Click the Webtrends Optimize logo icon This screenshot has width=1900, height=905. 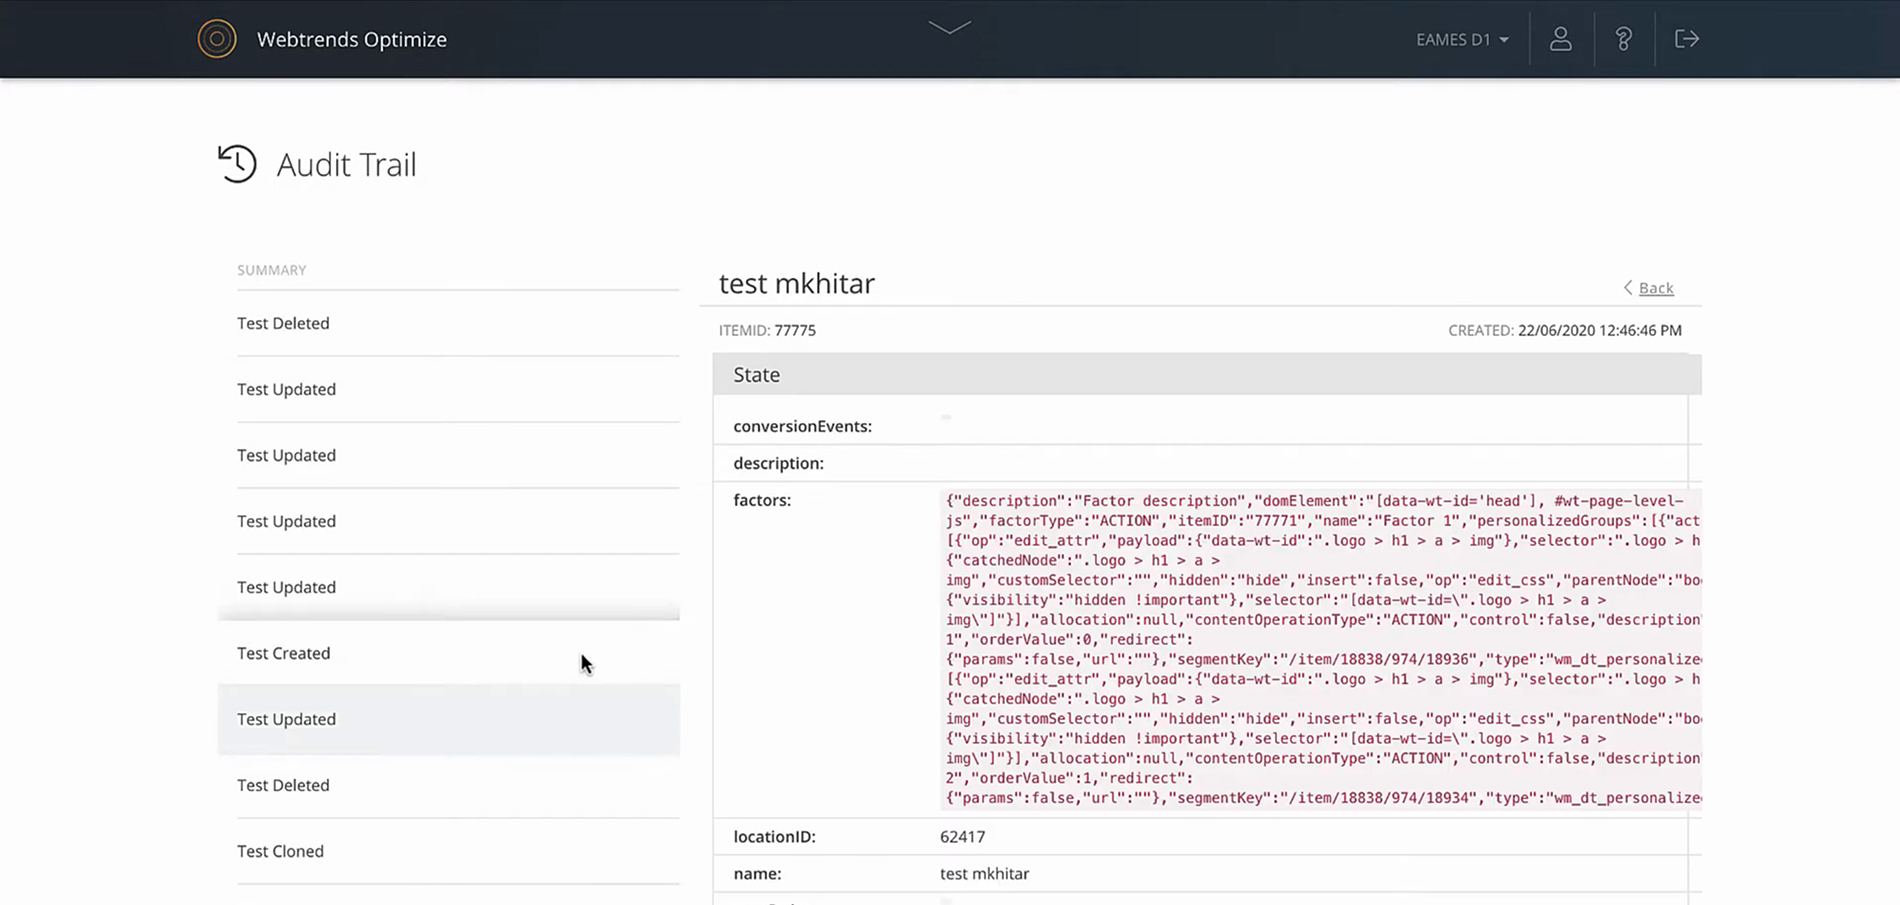217,39
